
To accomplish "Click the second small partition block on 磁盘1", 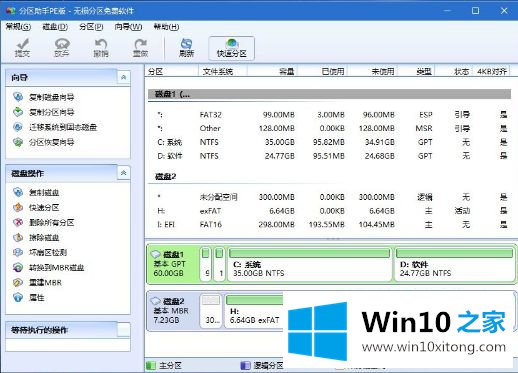I will pos(219,264).
